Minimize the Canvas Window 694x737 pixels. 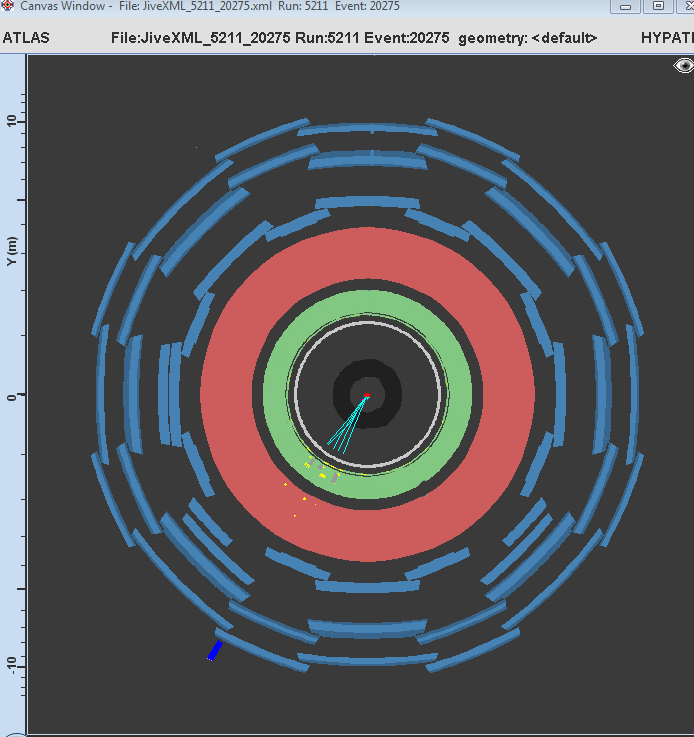point(627,6)
